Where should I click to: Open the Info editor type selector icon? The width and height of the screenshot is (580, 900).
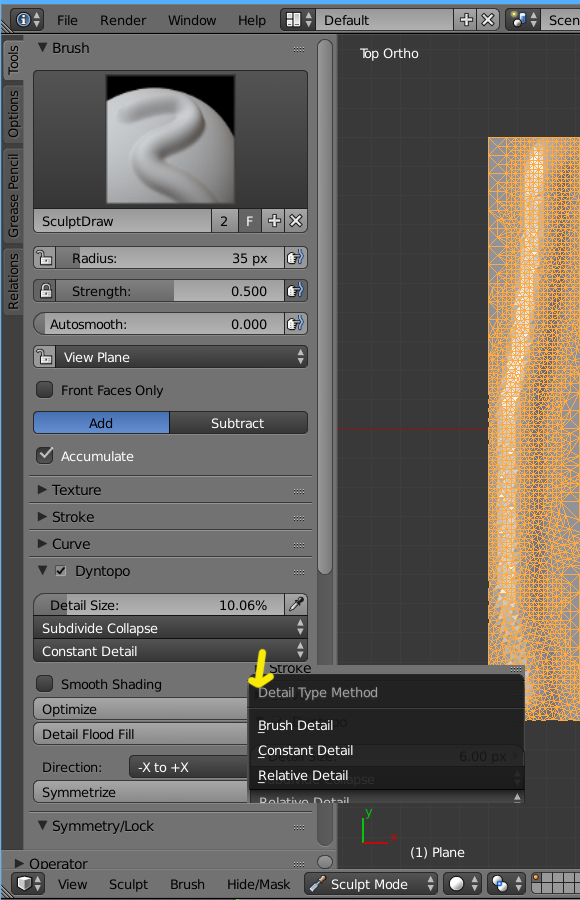(x=28, y=20)
